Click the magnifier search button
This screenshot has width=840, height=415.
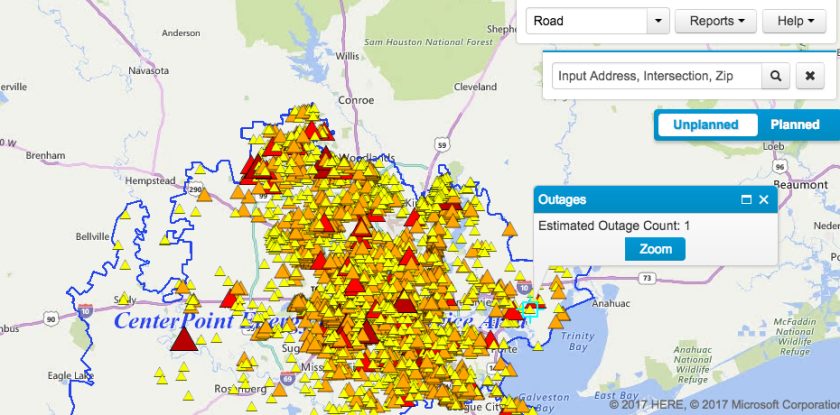coord(776,76)
